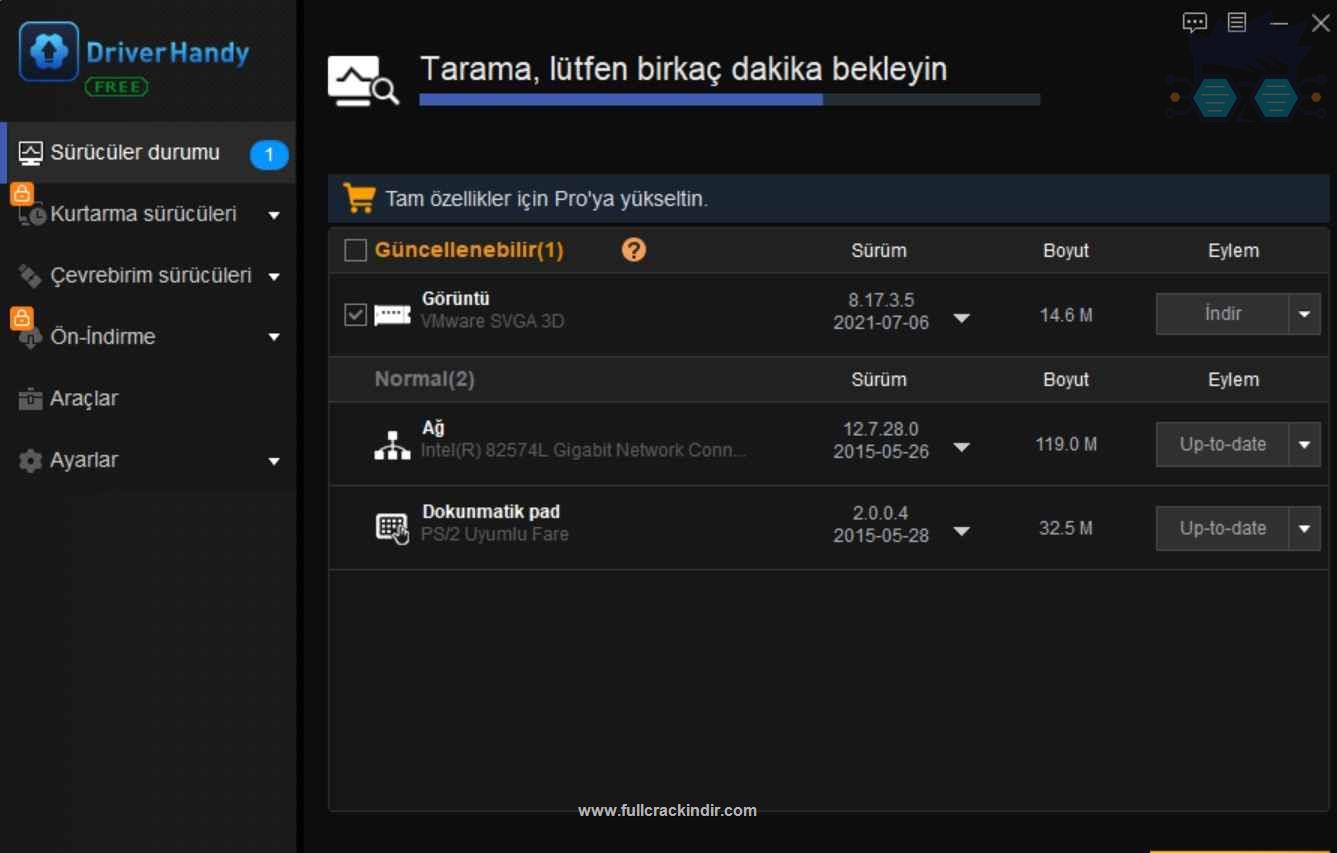The width and height of the screenshot is (1337, 853).
Task: Tick the Güncellenebilir(1) select-all checkbox
Action: (355, 250)
